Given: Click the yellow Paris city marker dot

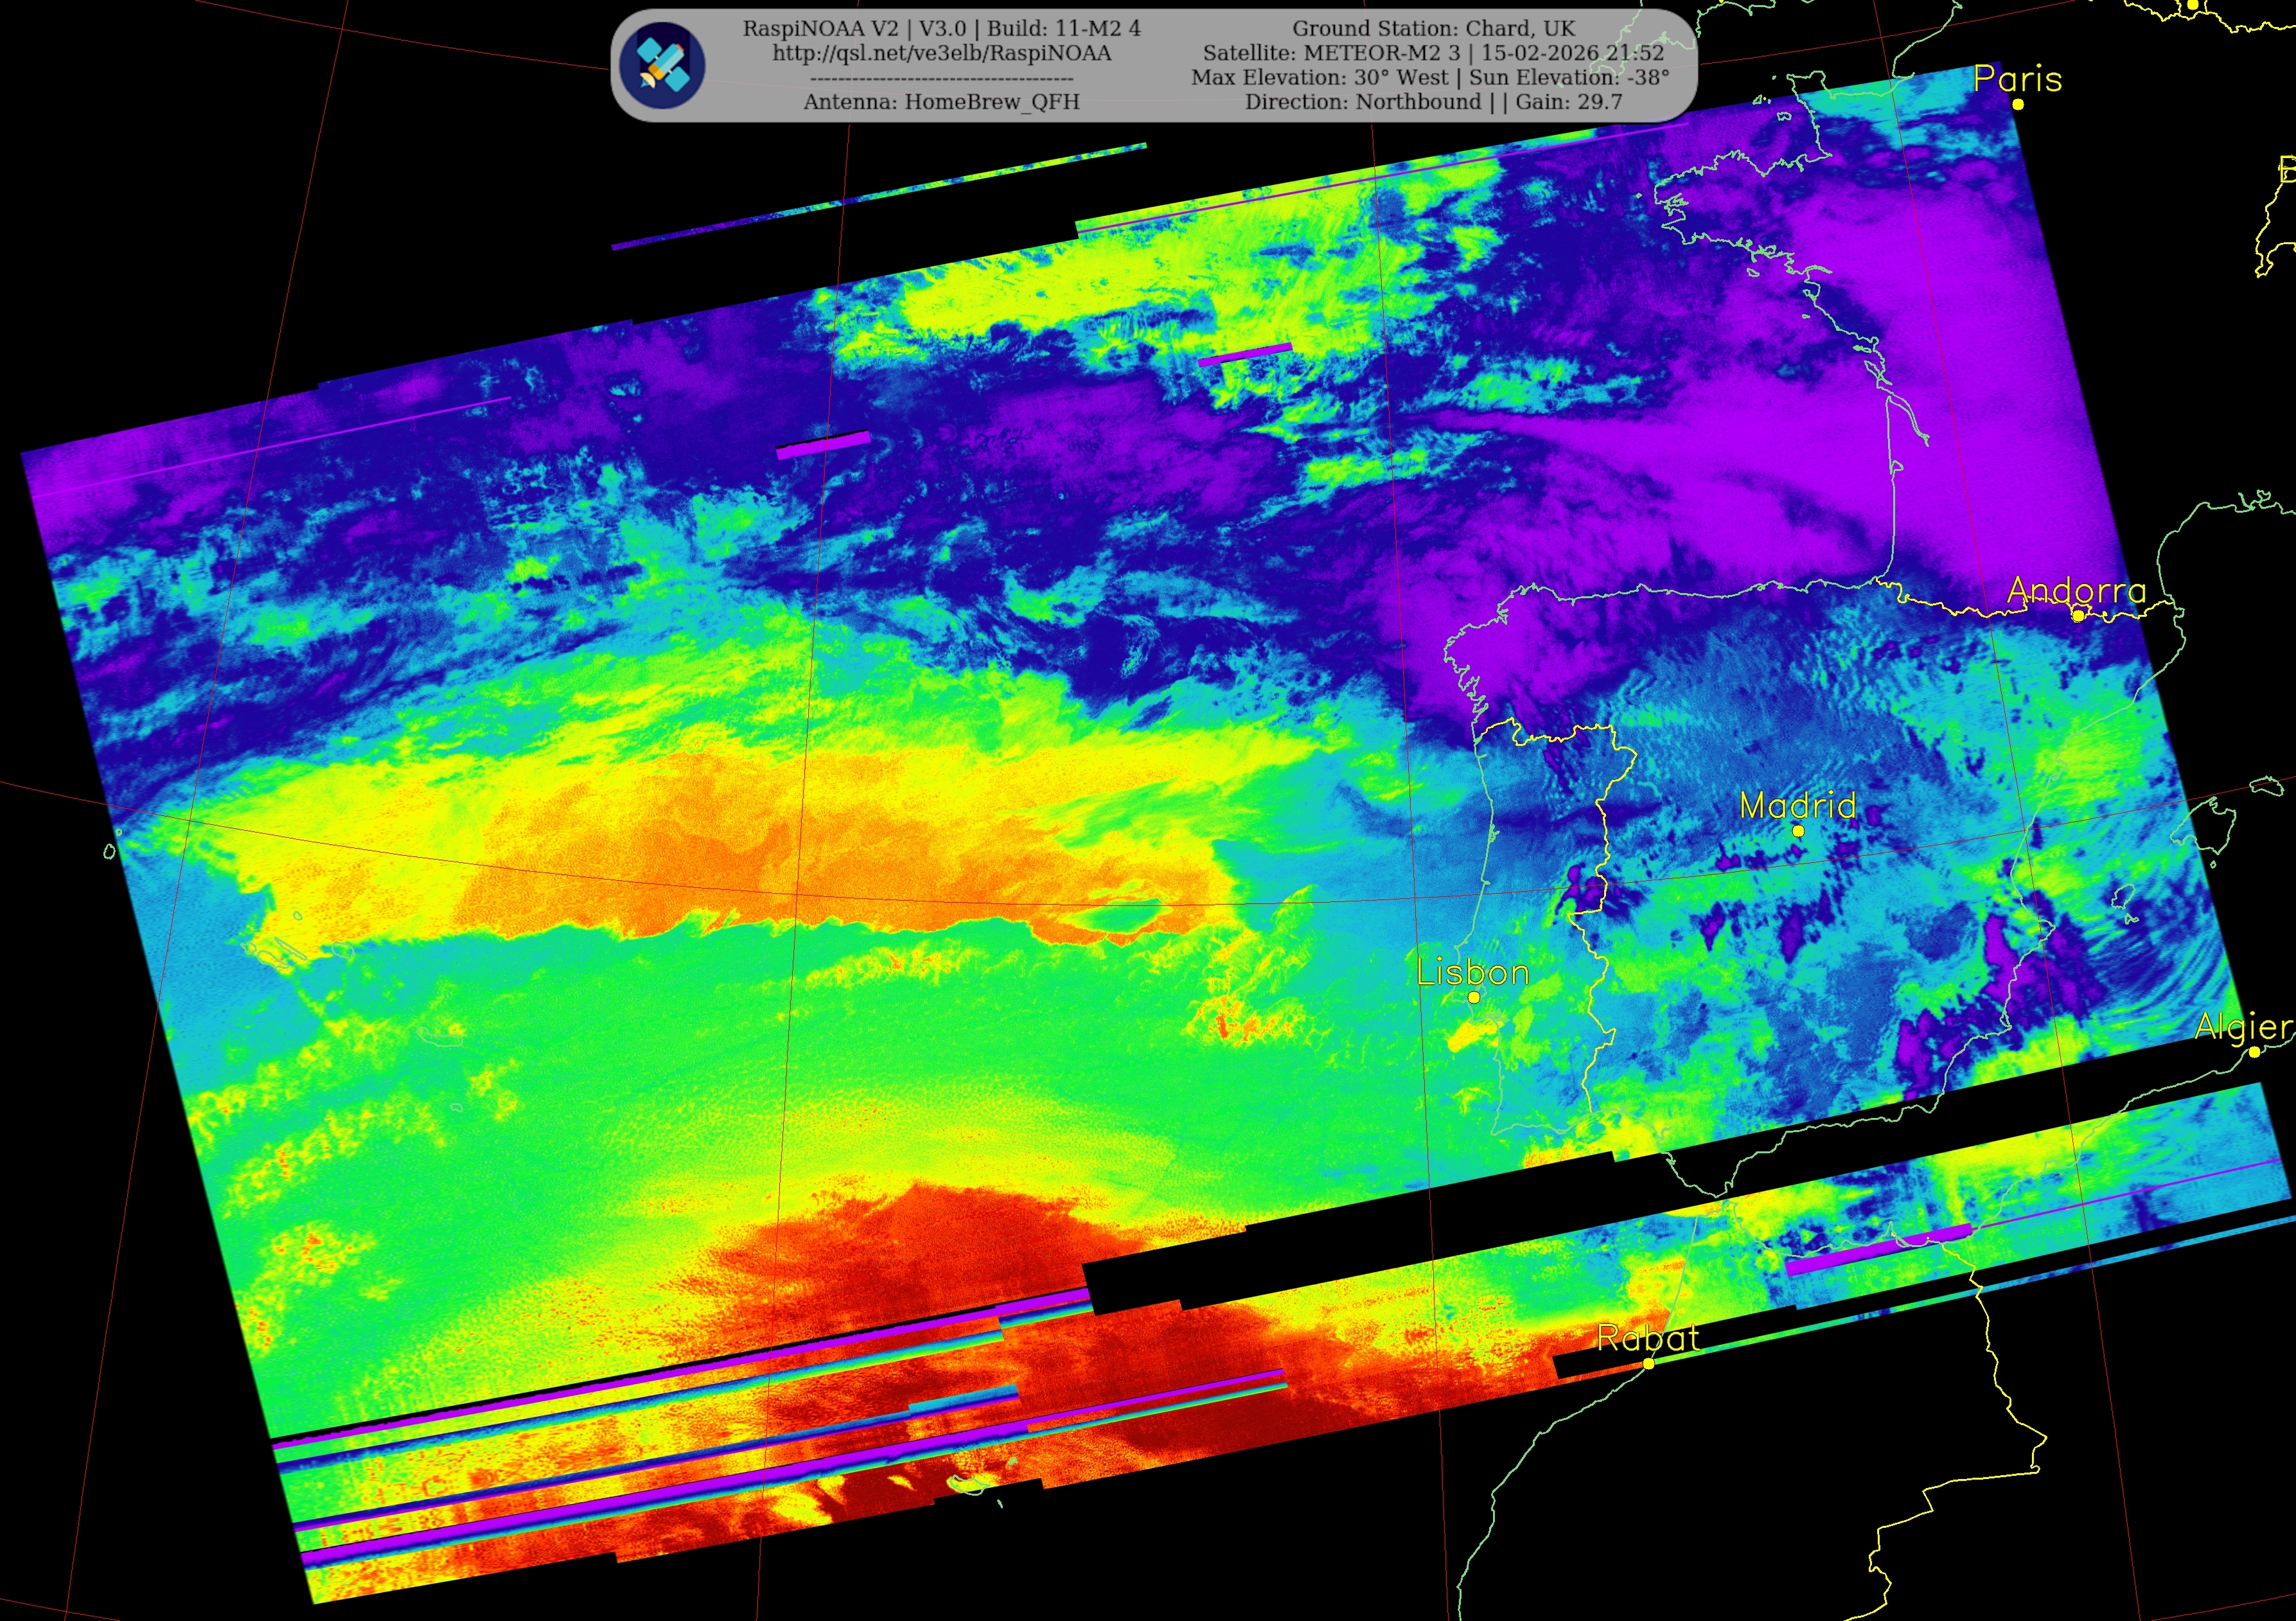Looking at the screenshot, I should tap(2018, 104).
